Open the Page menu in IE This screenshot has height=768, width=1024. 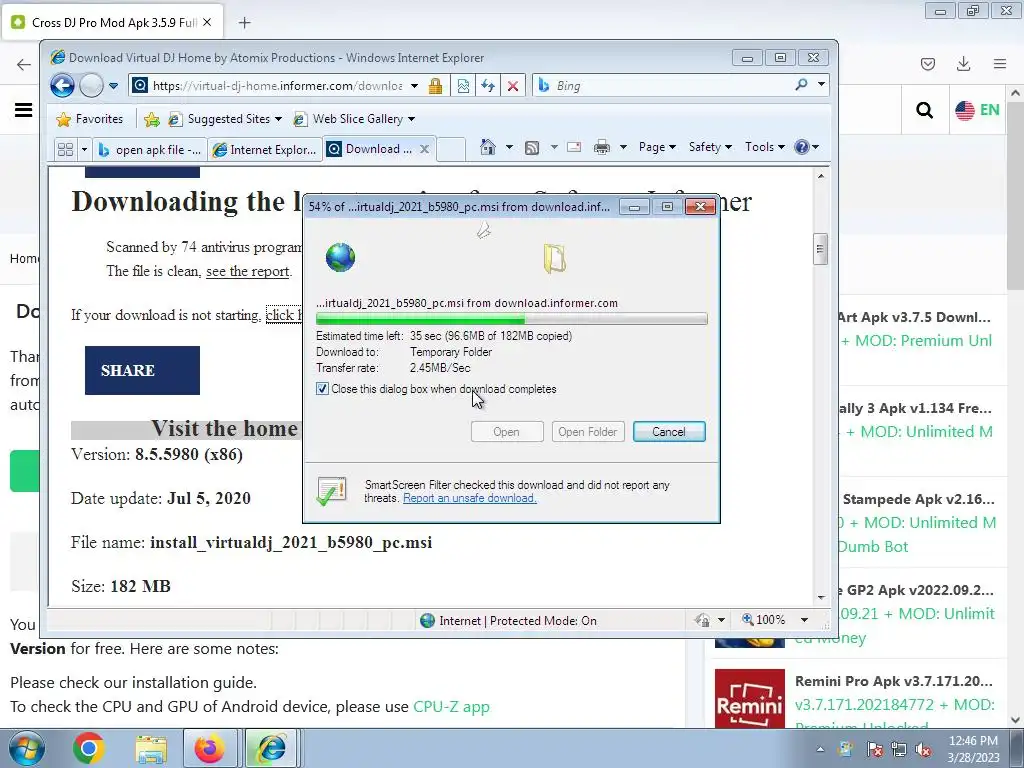[657, 147]
